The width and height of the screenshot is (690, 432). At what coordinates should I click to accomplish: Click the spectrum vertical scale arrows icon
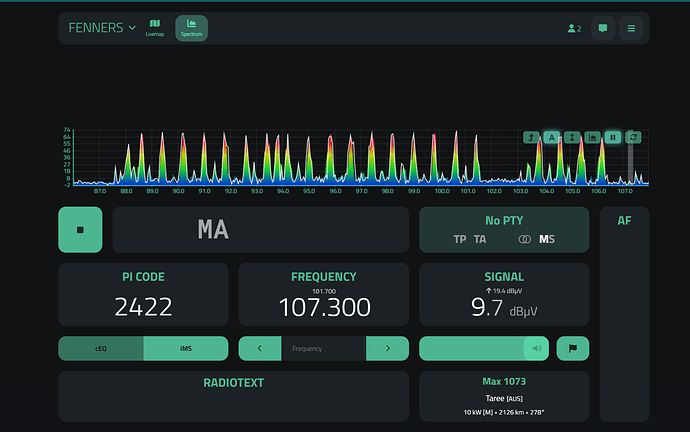(571, 137)
